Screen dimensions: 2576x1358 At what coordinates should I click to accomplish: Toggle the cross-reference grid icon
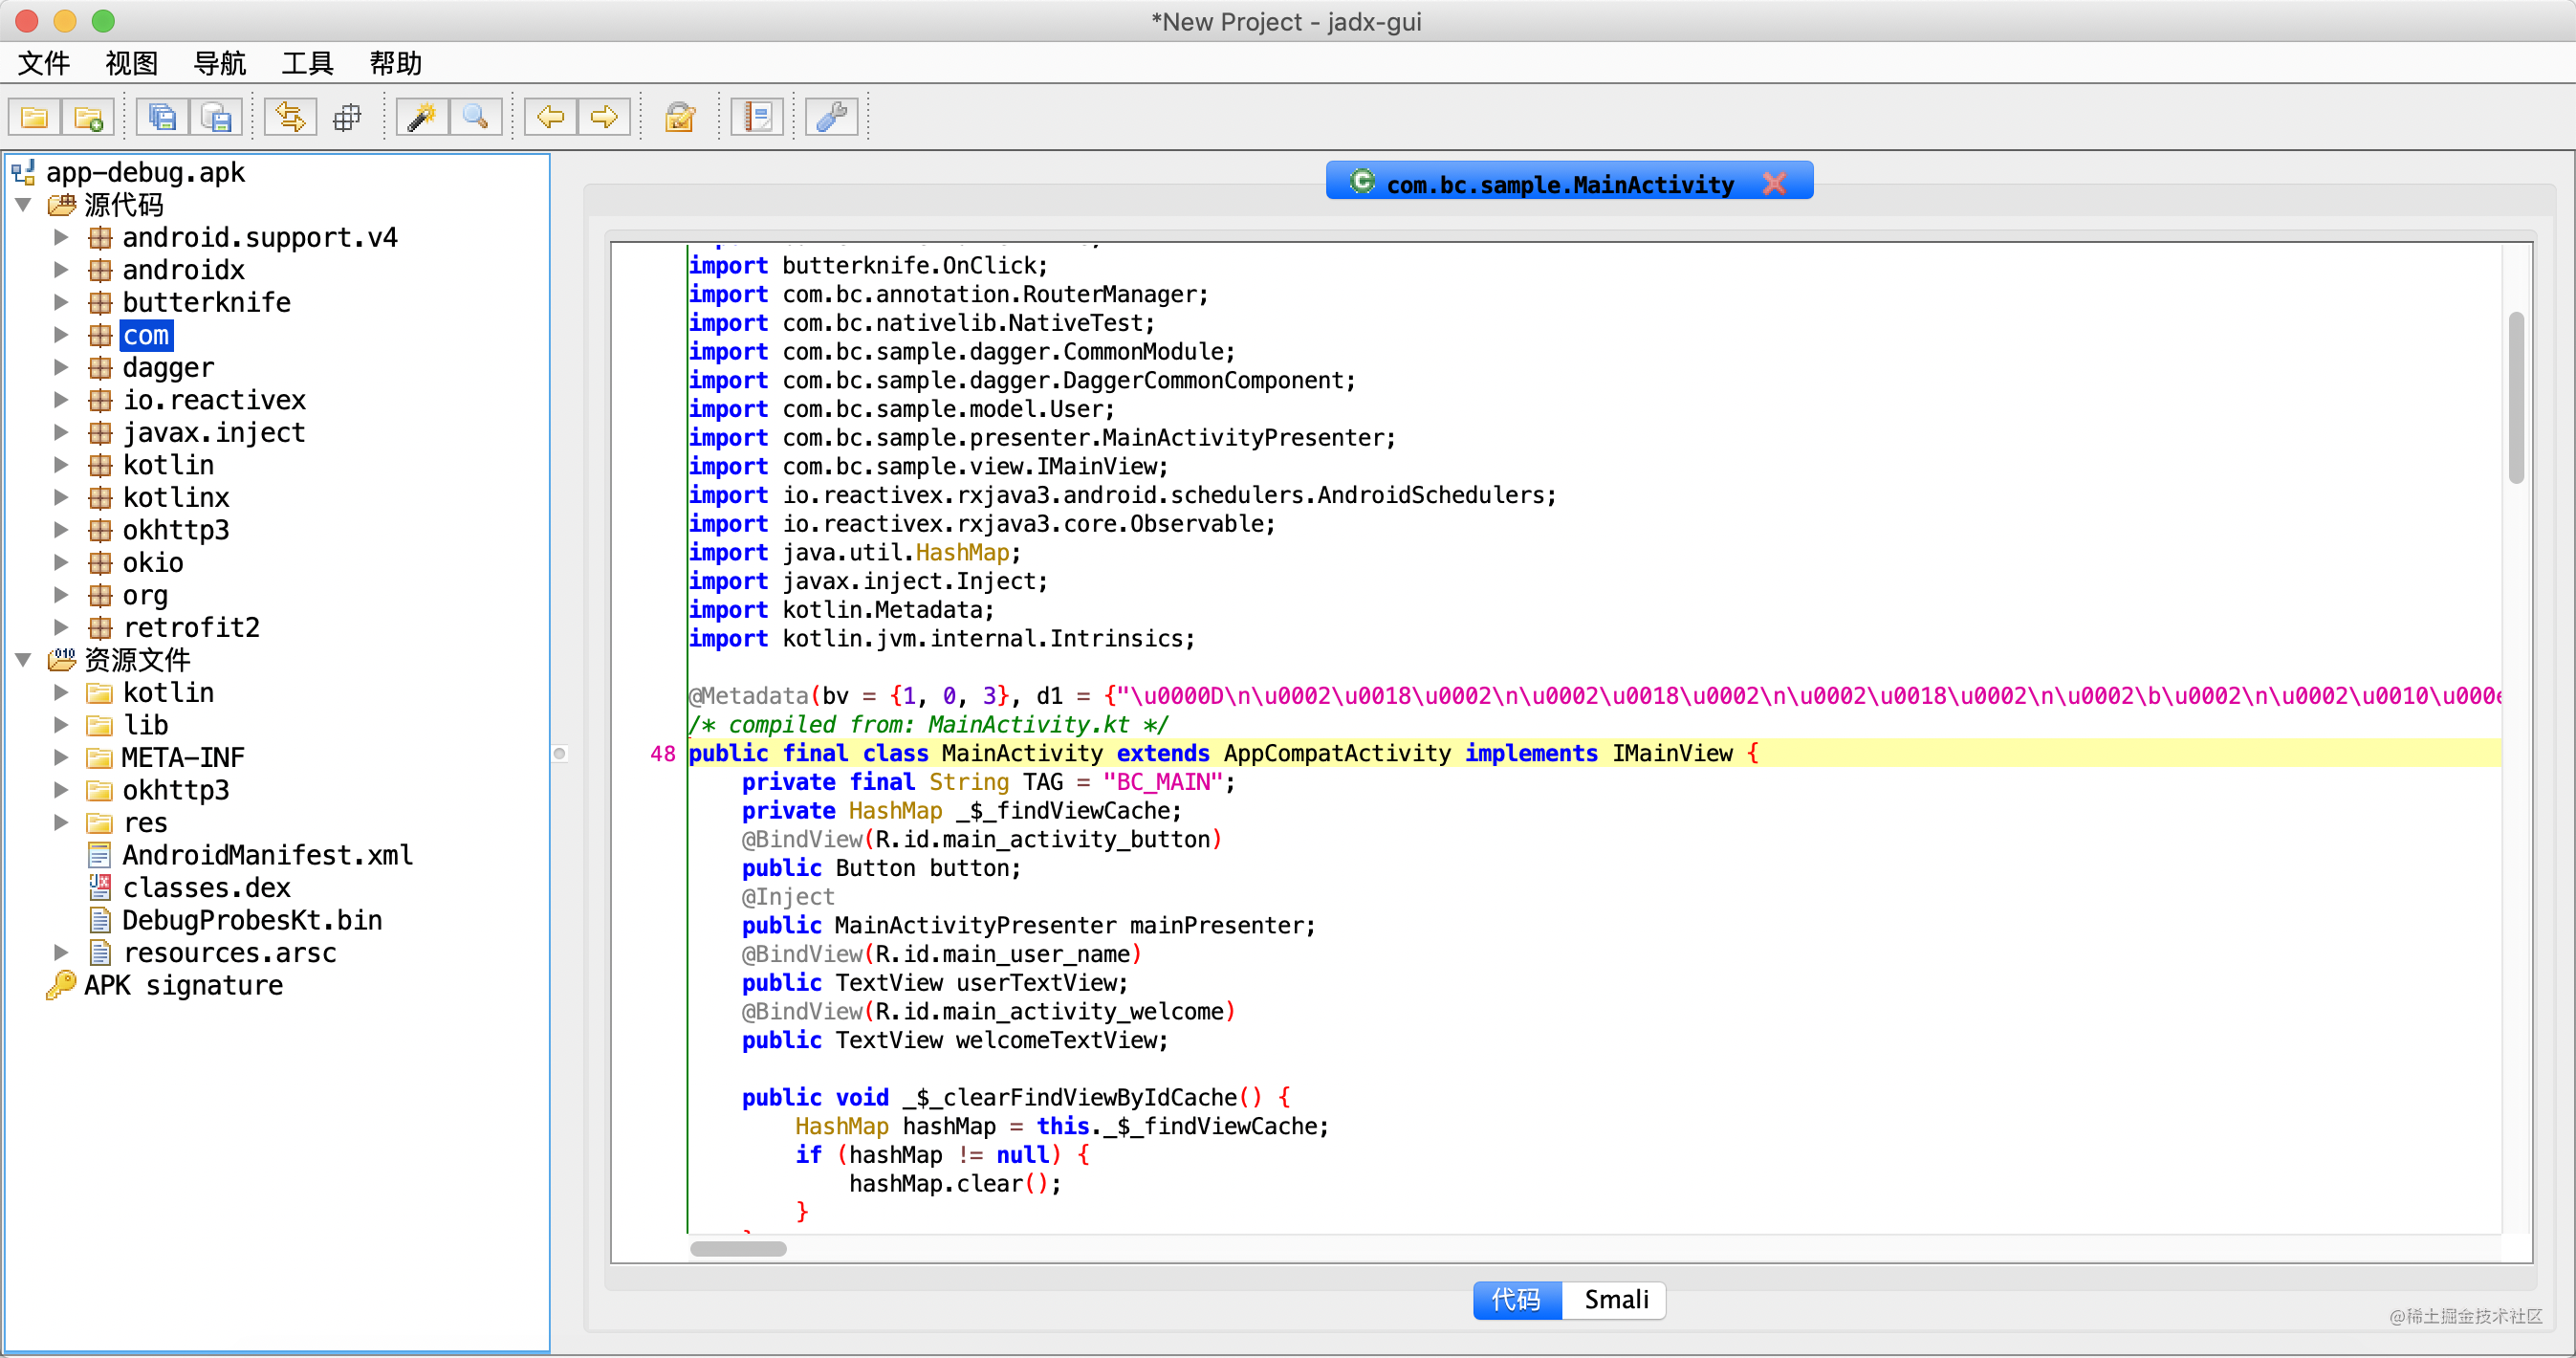(x=346, y=116)
